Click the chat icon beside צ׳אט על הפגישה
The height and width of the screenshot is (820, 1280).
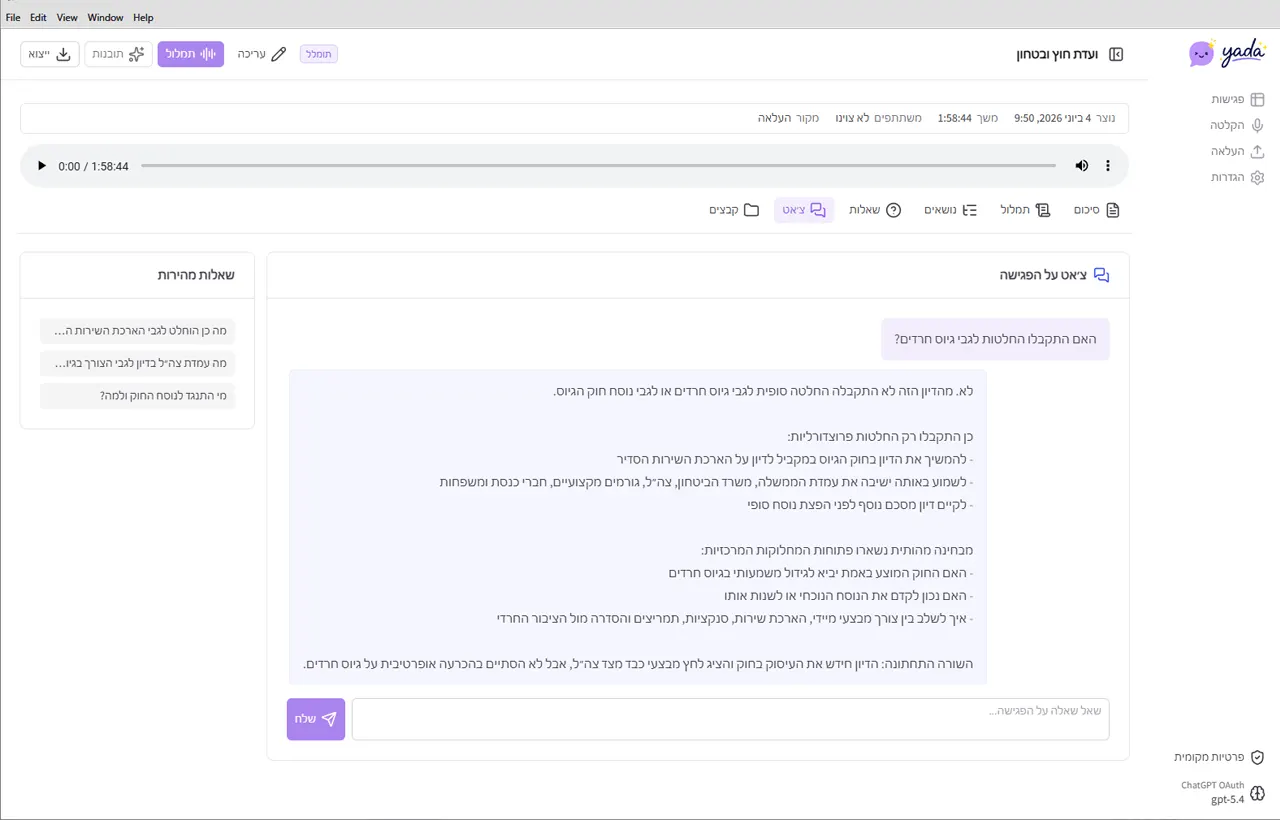1101,275
